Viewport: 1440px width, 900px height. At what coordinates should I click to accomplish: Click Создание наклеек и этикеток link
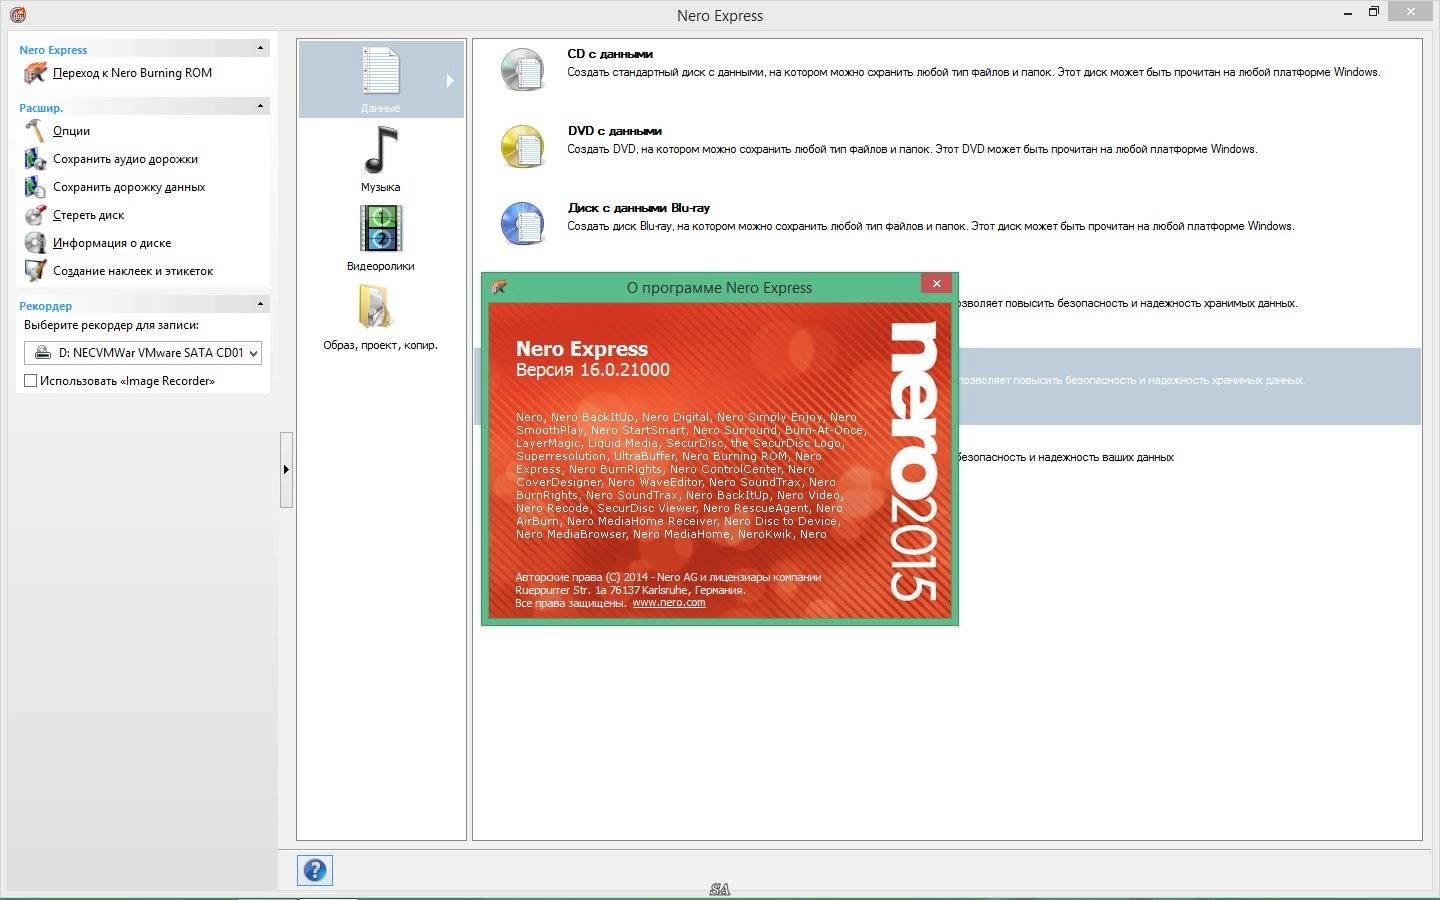pos(133,271)
